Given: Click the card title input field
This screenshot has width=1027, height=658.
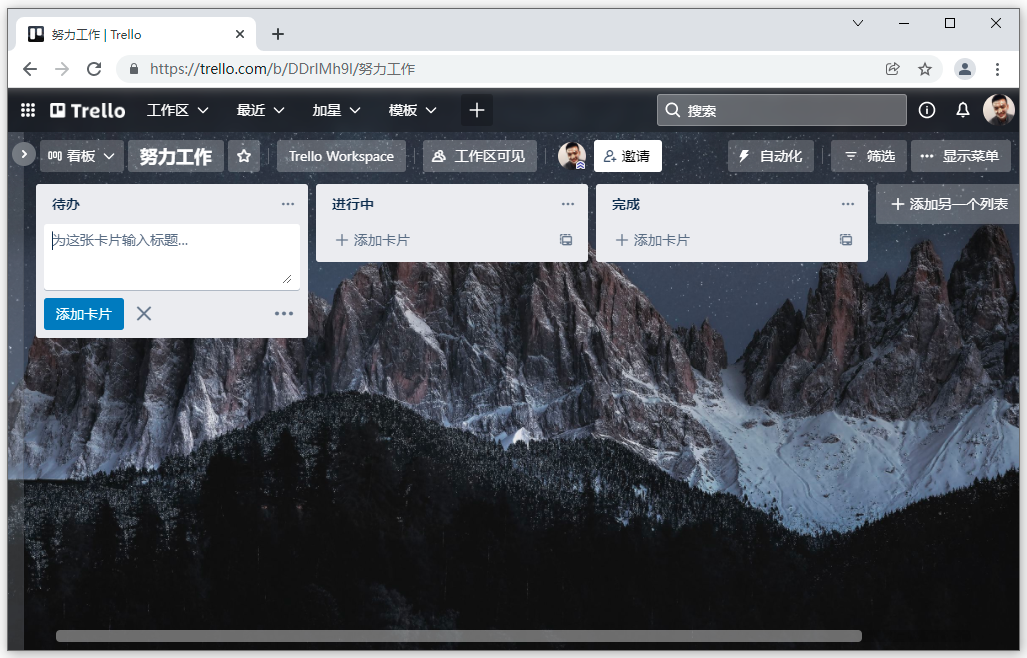Looking at the screenshot, I should (x=171, y=255).
